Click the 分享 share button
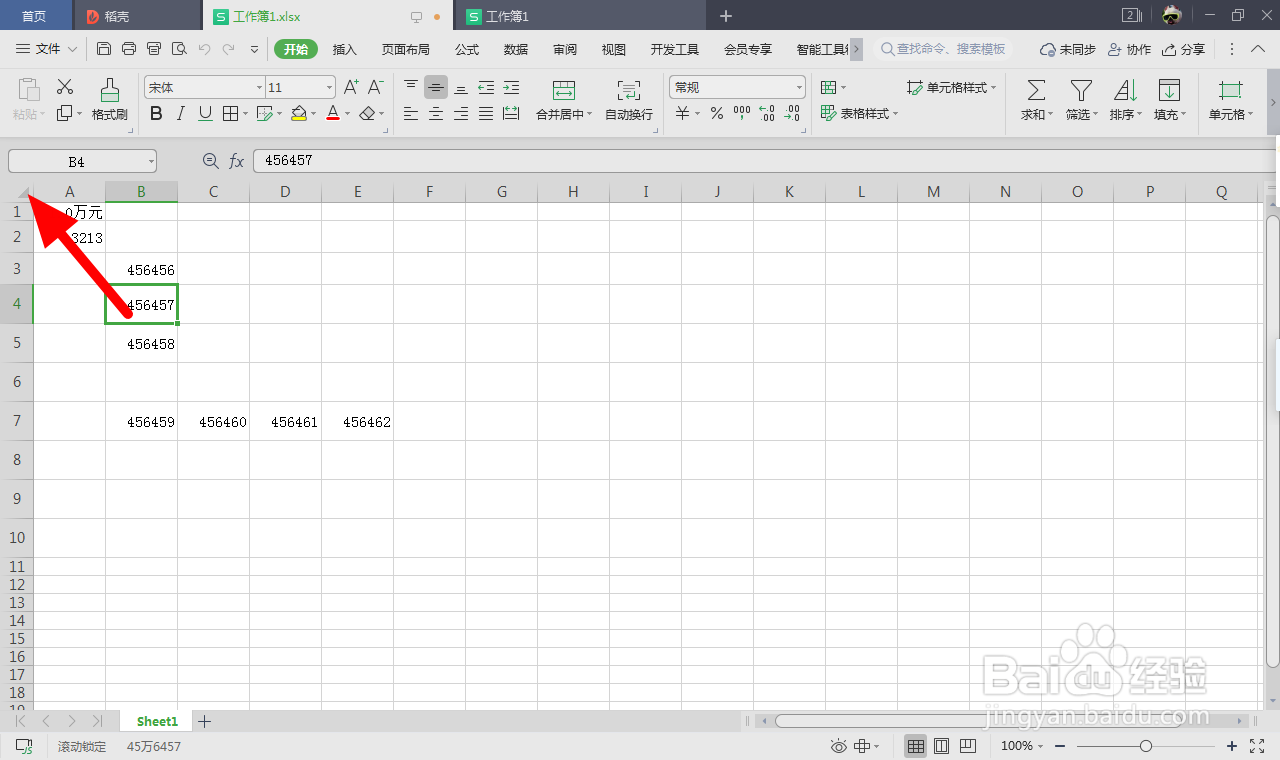Viewport: 1280px width, 760px height. [x=1183, y=49]
